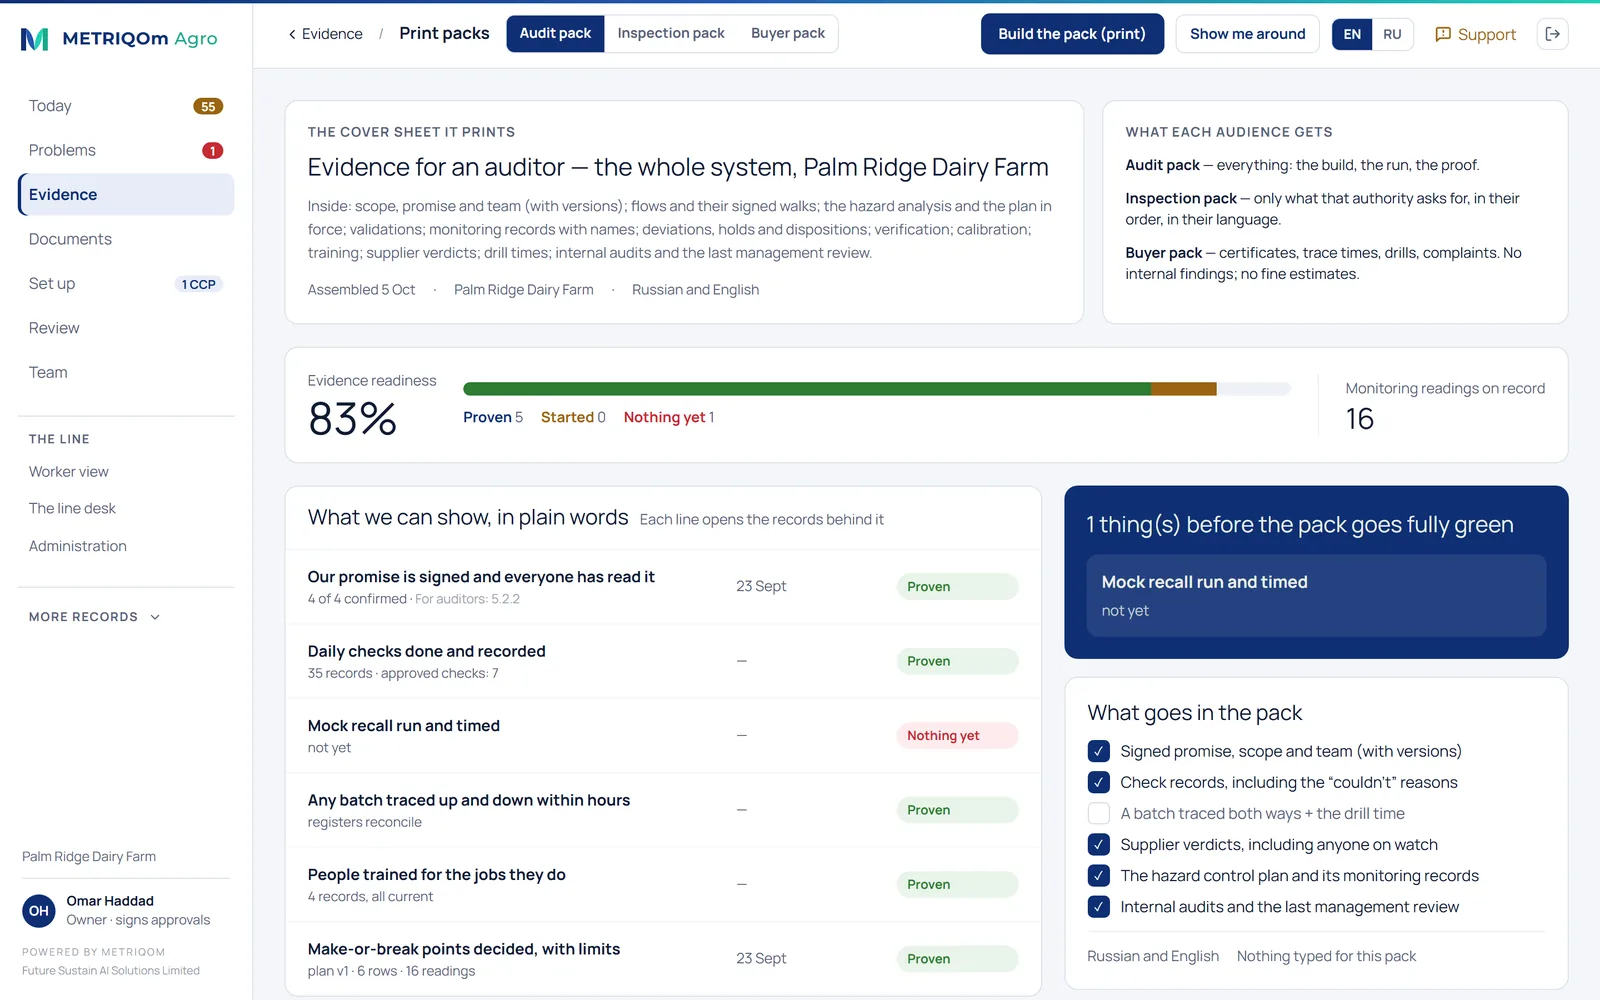Click the OH user avatar
This screenshot has width=1600, height=1000.
pos(39,910)
